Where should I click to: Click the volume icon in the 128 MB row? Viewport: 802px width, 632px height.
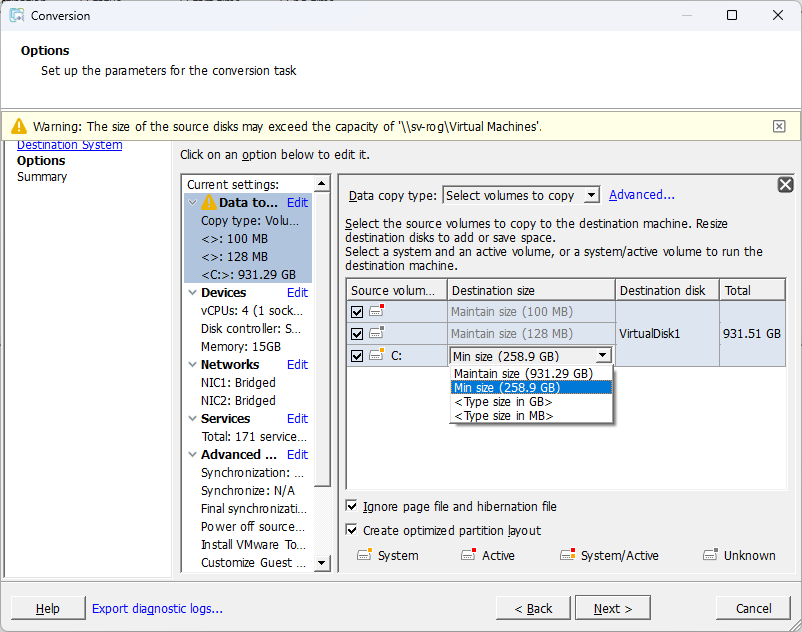point(377,332)
